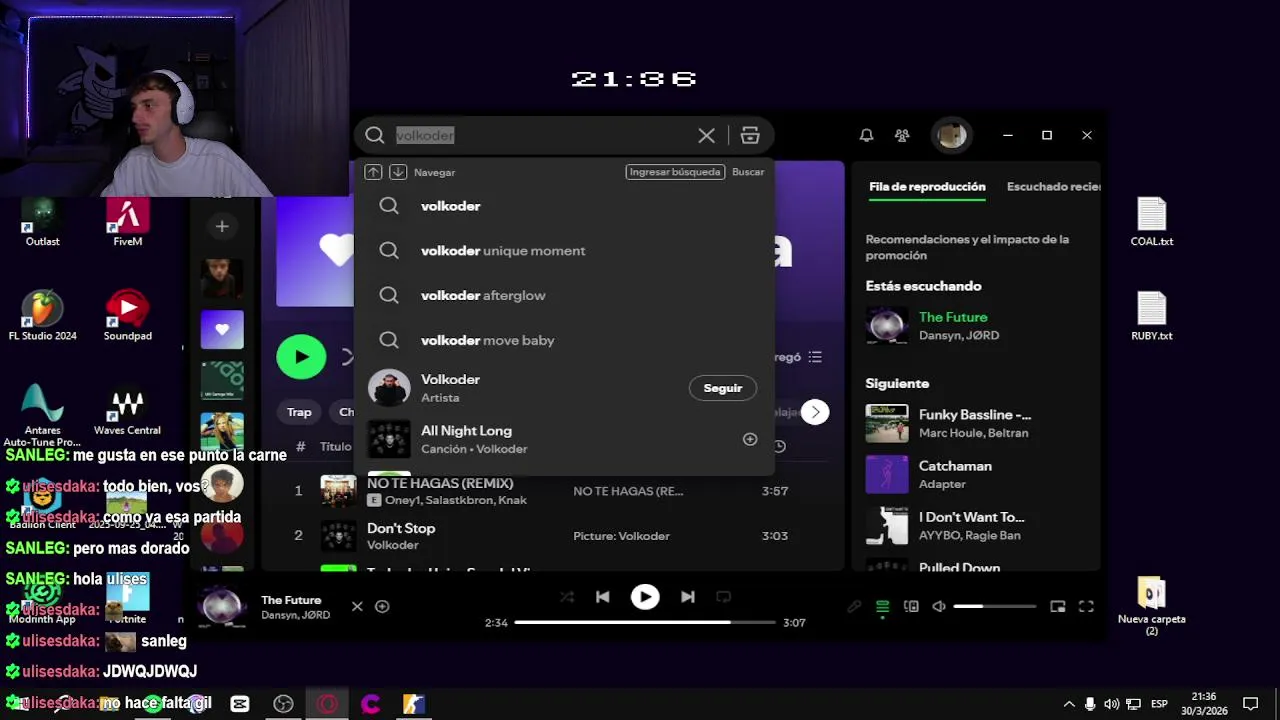Screen dimensions: 1280x720
Task: Open the list view options icon
Action: (x=815, y=357)
